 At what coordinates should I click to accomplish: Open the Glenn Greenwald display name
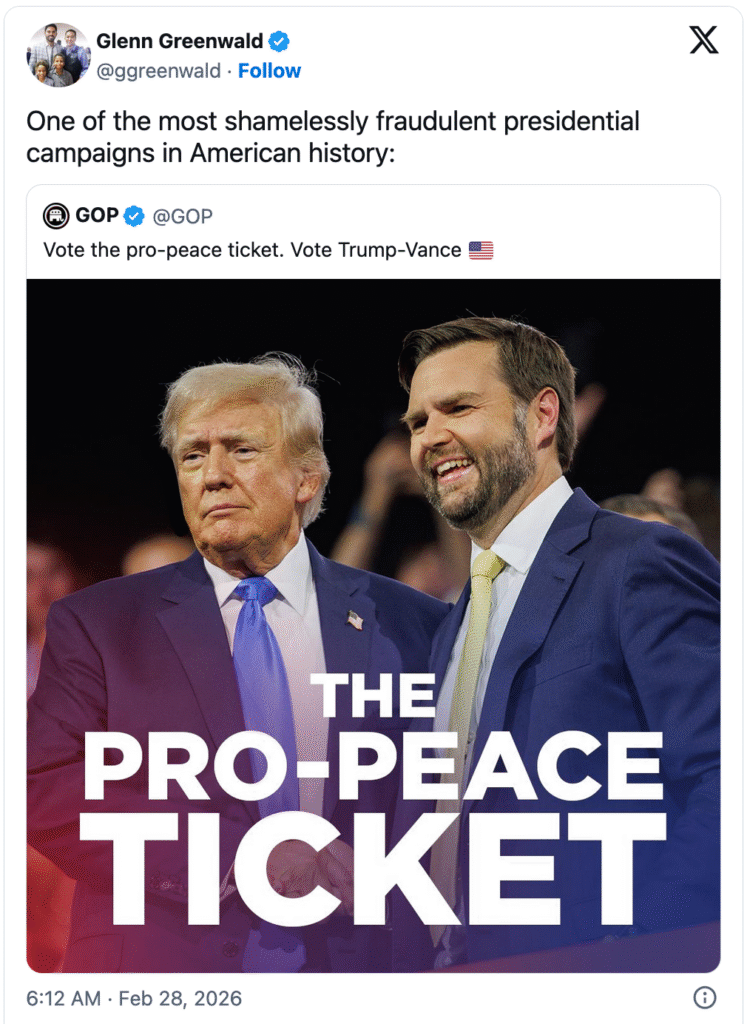pos(180,42)
